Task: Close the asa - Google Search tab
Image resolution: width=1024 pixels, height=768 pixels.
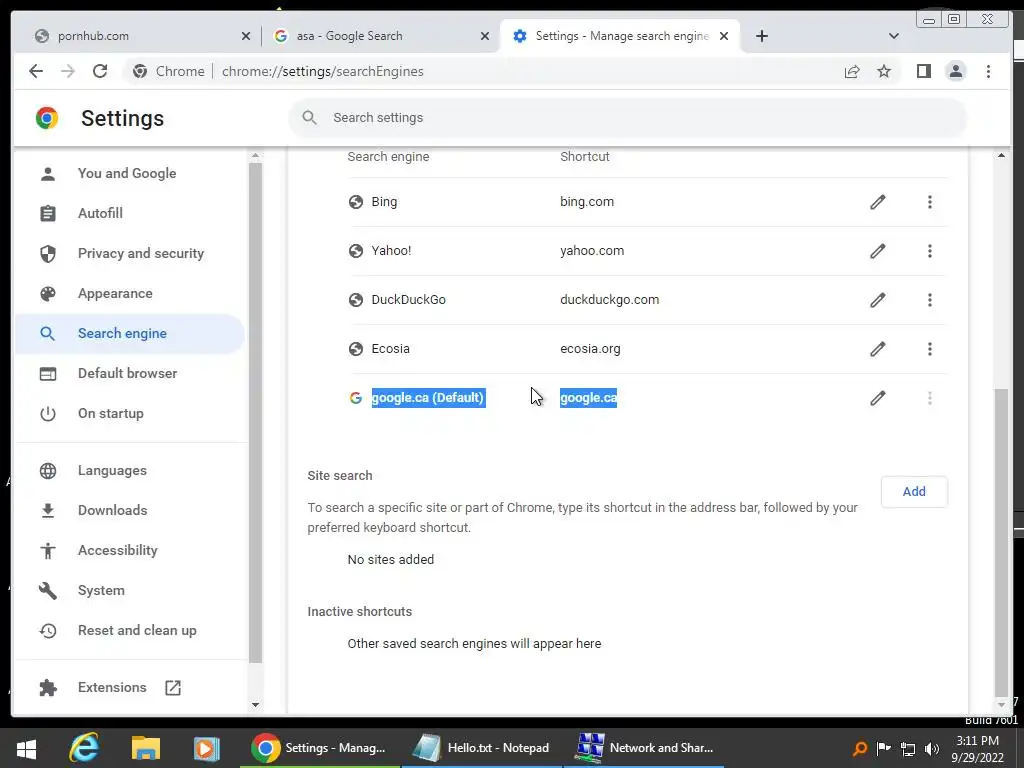Action: pyautogui.click(x=485, y=36)
